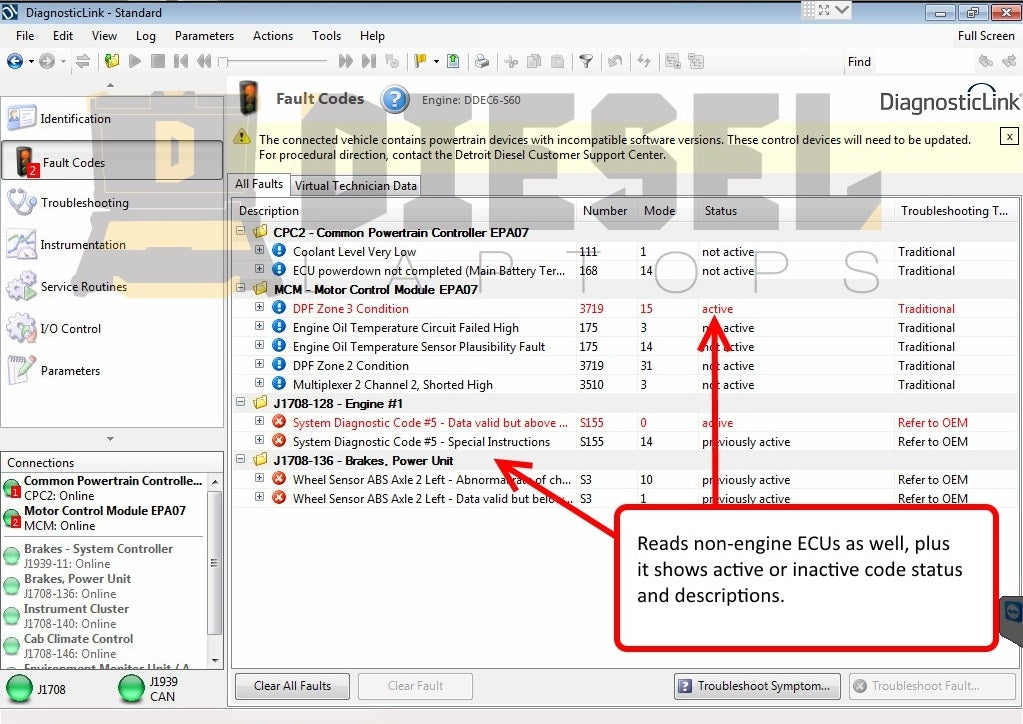Click the skip to log end button
This screenshot has width=1023, height=724.
(369, 61)
